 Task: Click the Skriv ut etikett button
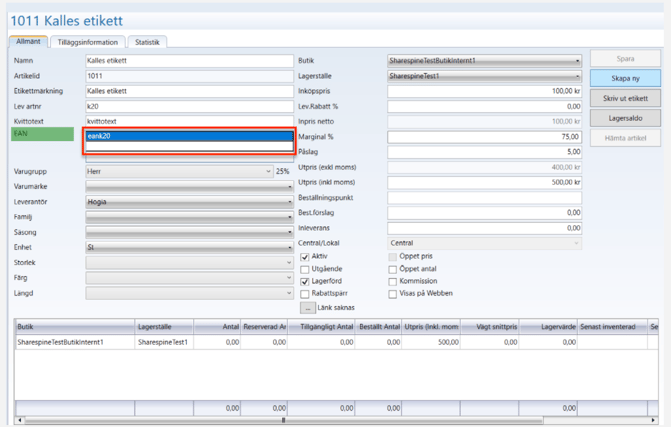point(625,98)
